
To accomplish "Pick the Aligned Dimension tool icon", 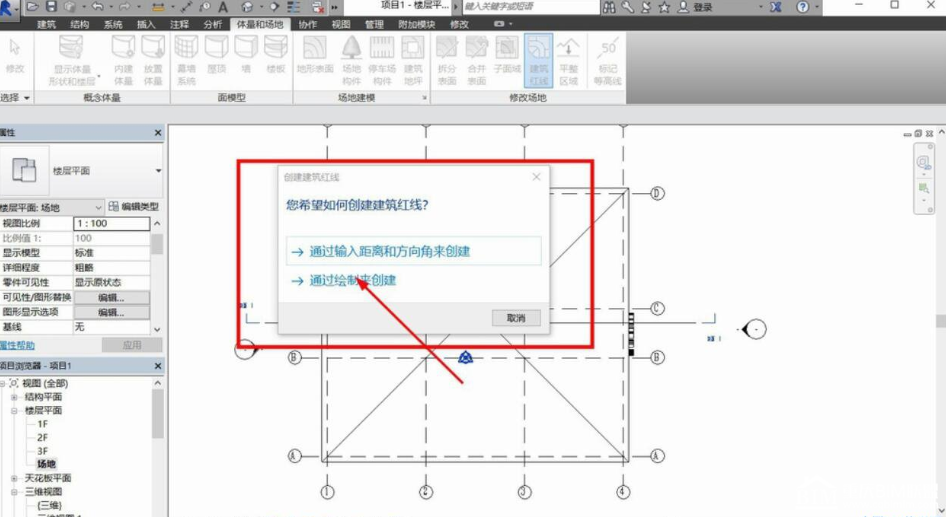I will click(186, 7).
